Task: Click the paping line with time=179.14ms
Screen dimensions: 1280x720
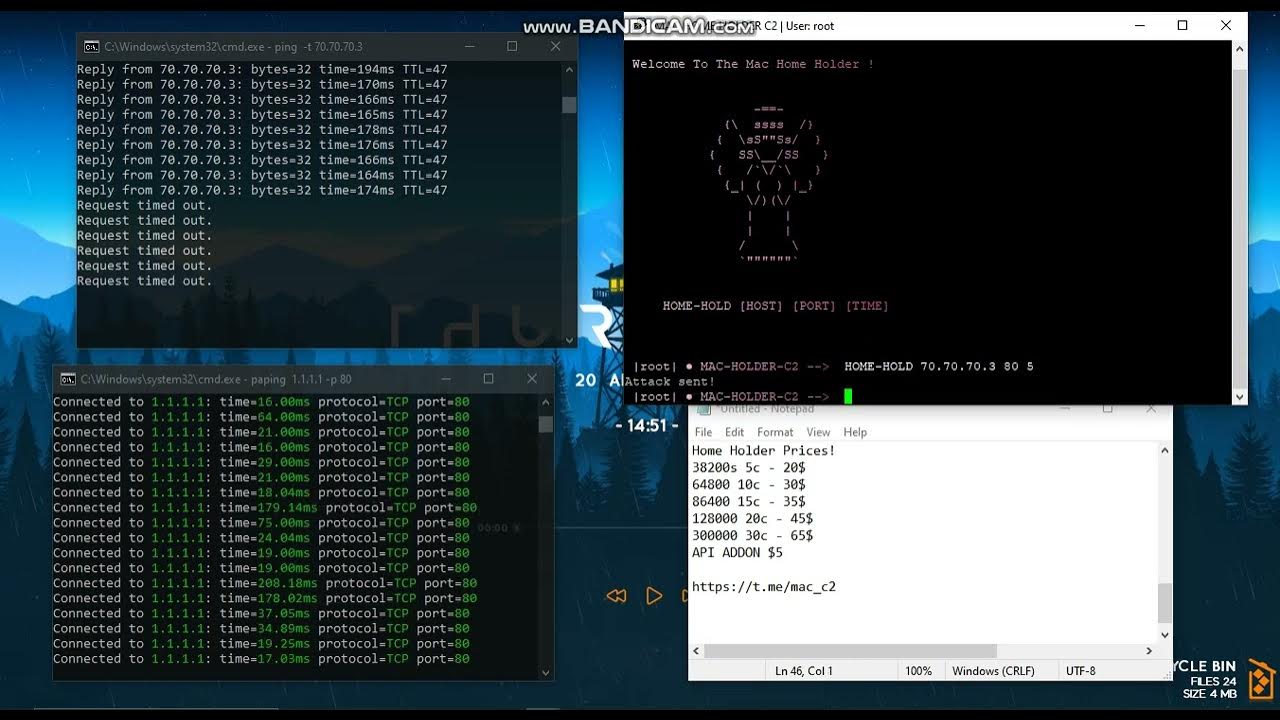Action: 265,508
